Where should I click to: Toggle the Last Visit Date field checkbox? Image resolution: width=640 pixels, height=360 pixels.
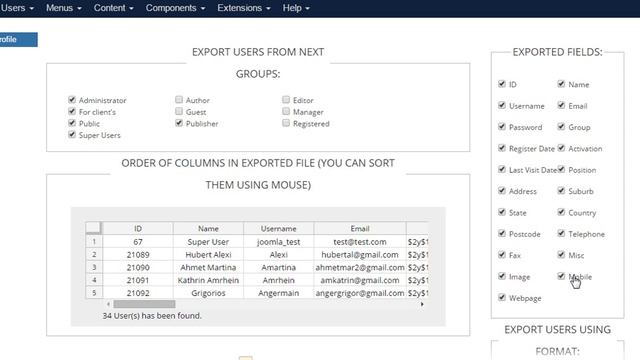(502, 169)
